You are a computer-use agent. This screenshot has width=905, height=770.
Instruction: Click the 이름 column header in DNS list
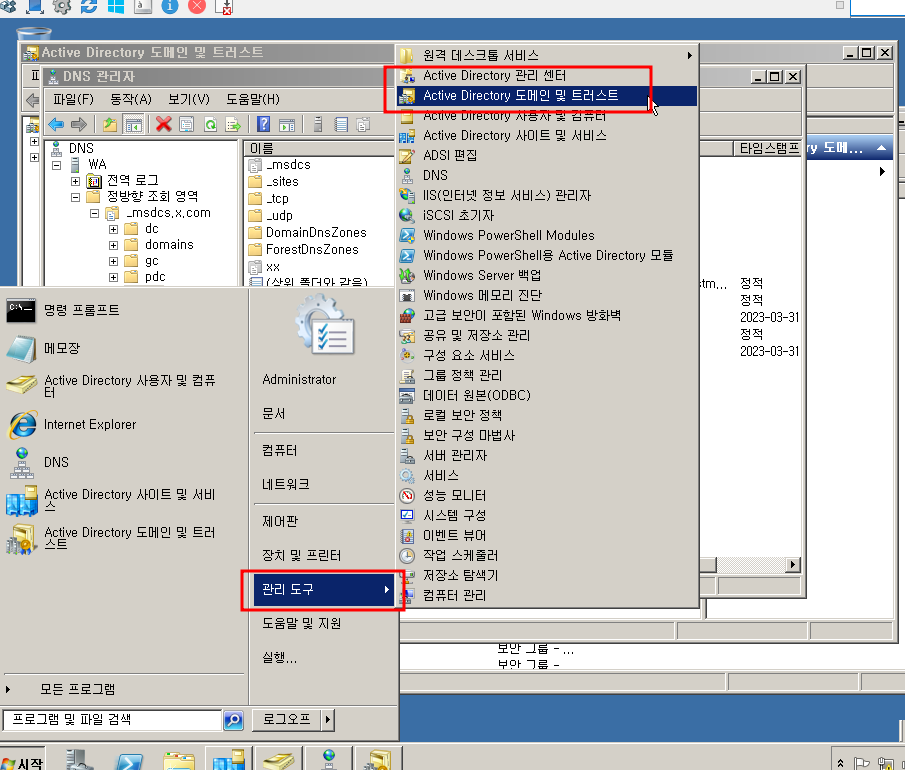click(319, 148)
